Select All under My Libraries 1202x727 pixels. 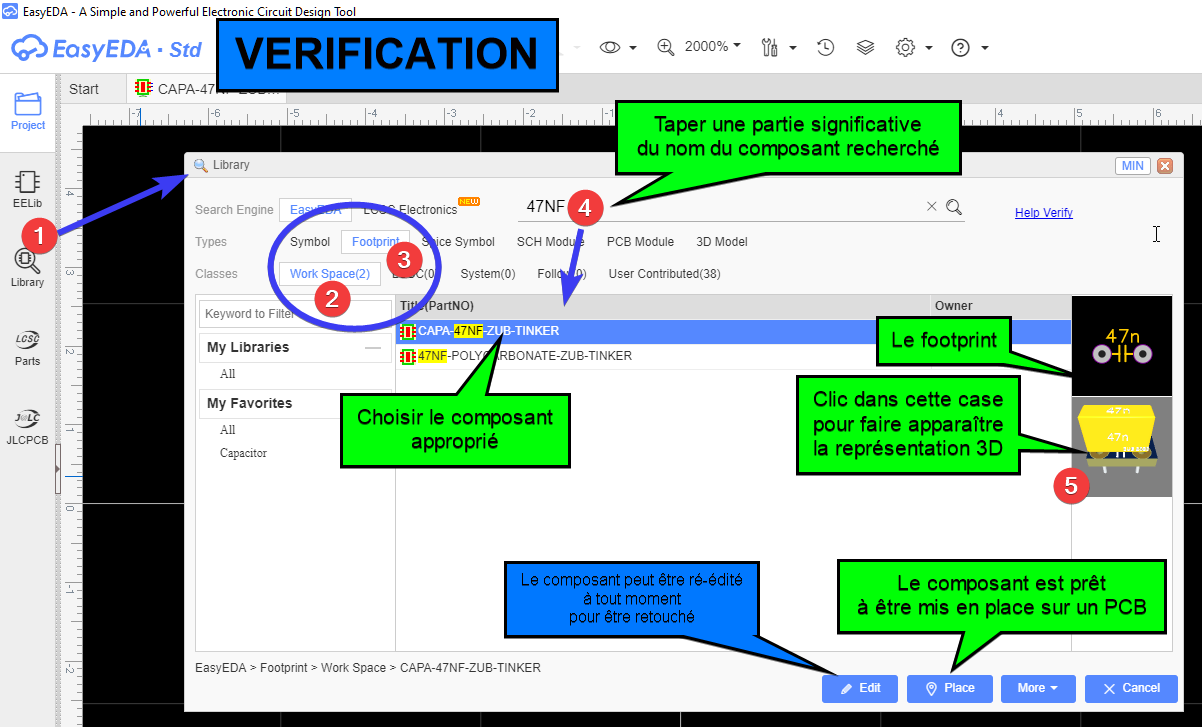click(228, 374)
